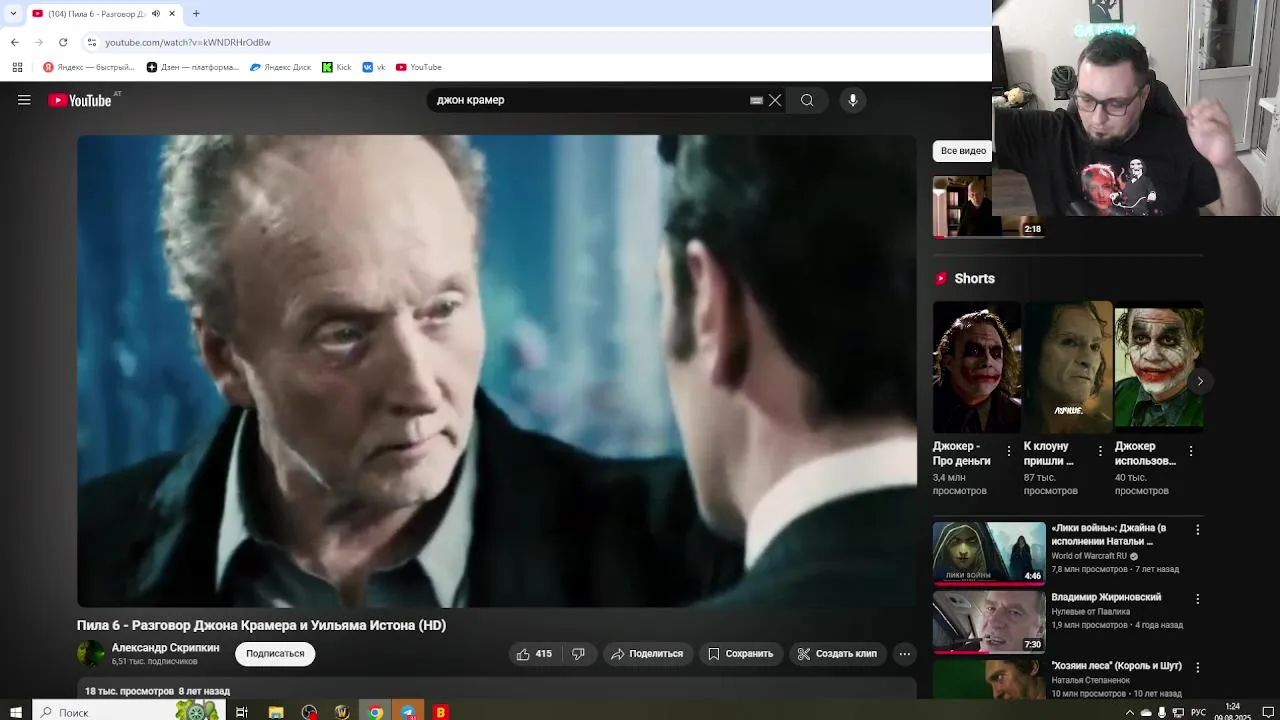Open options for Джокер использов... short
This screenshot has width=1280, height=720.
pyautogui.click(x=1191, y=451)
